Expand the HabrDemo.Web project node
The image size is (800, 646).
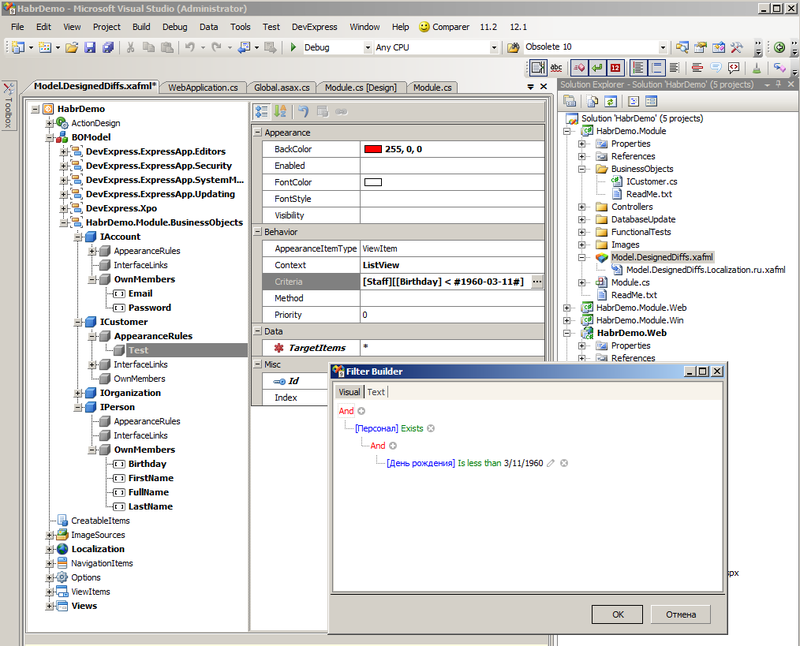coord(566,333)
